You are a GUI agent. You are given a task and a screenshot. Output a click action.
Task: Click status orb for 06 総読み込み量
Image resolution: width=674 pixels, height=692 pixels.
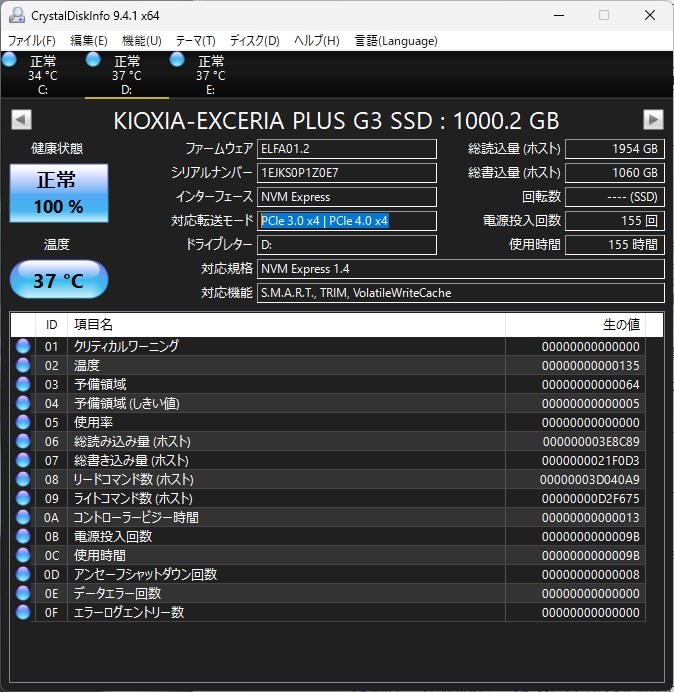(23, 441)
